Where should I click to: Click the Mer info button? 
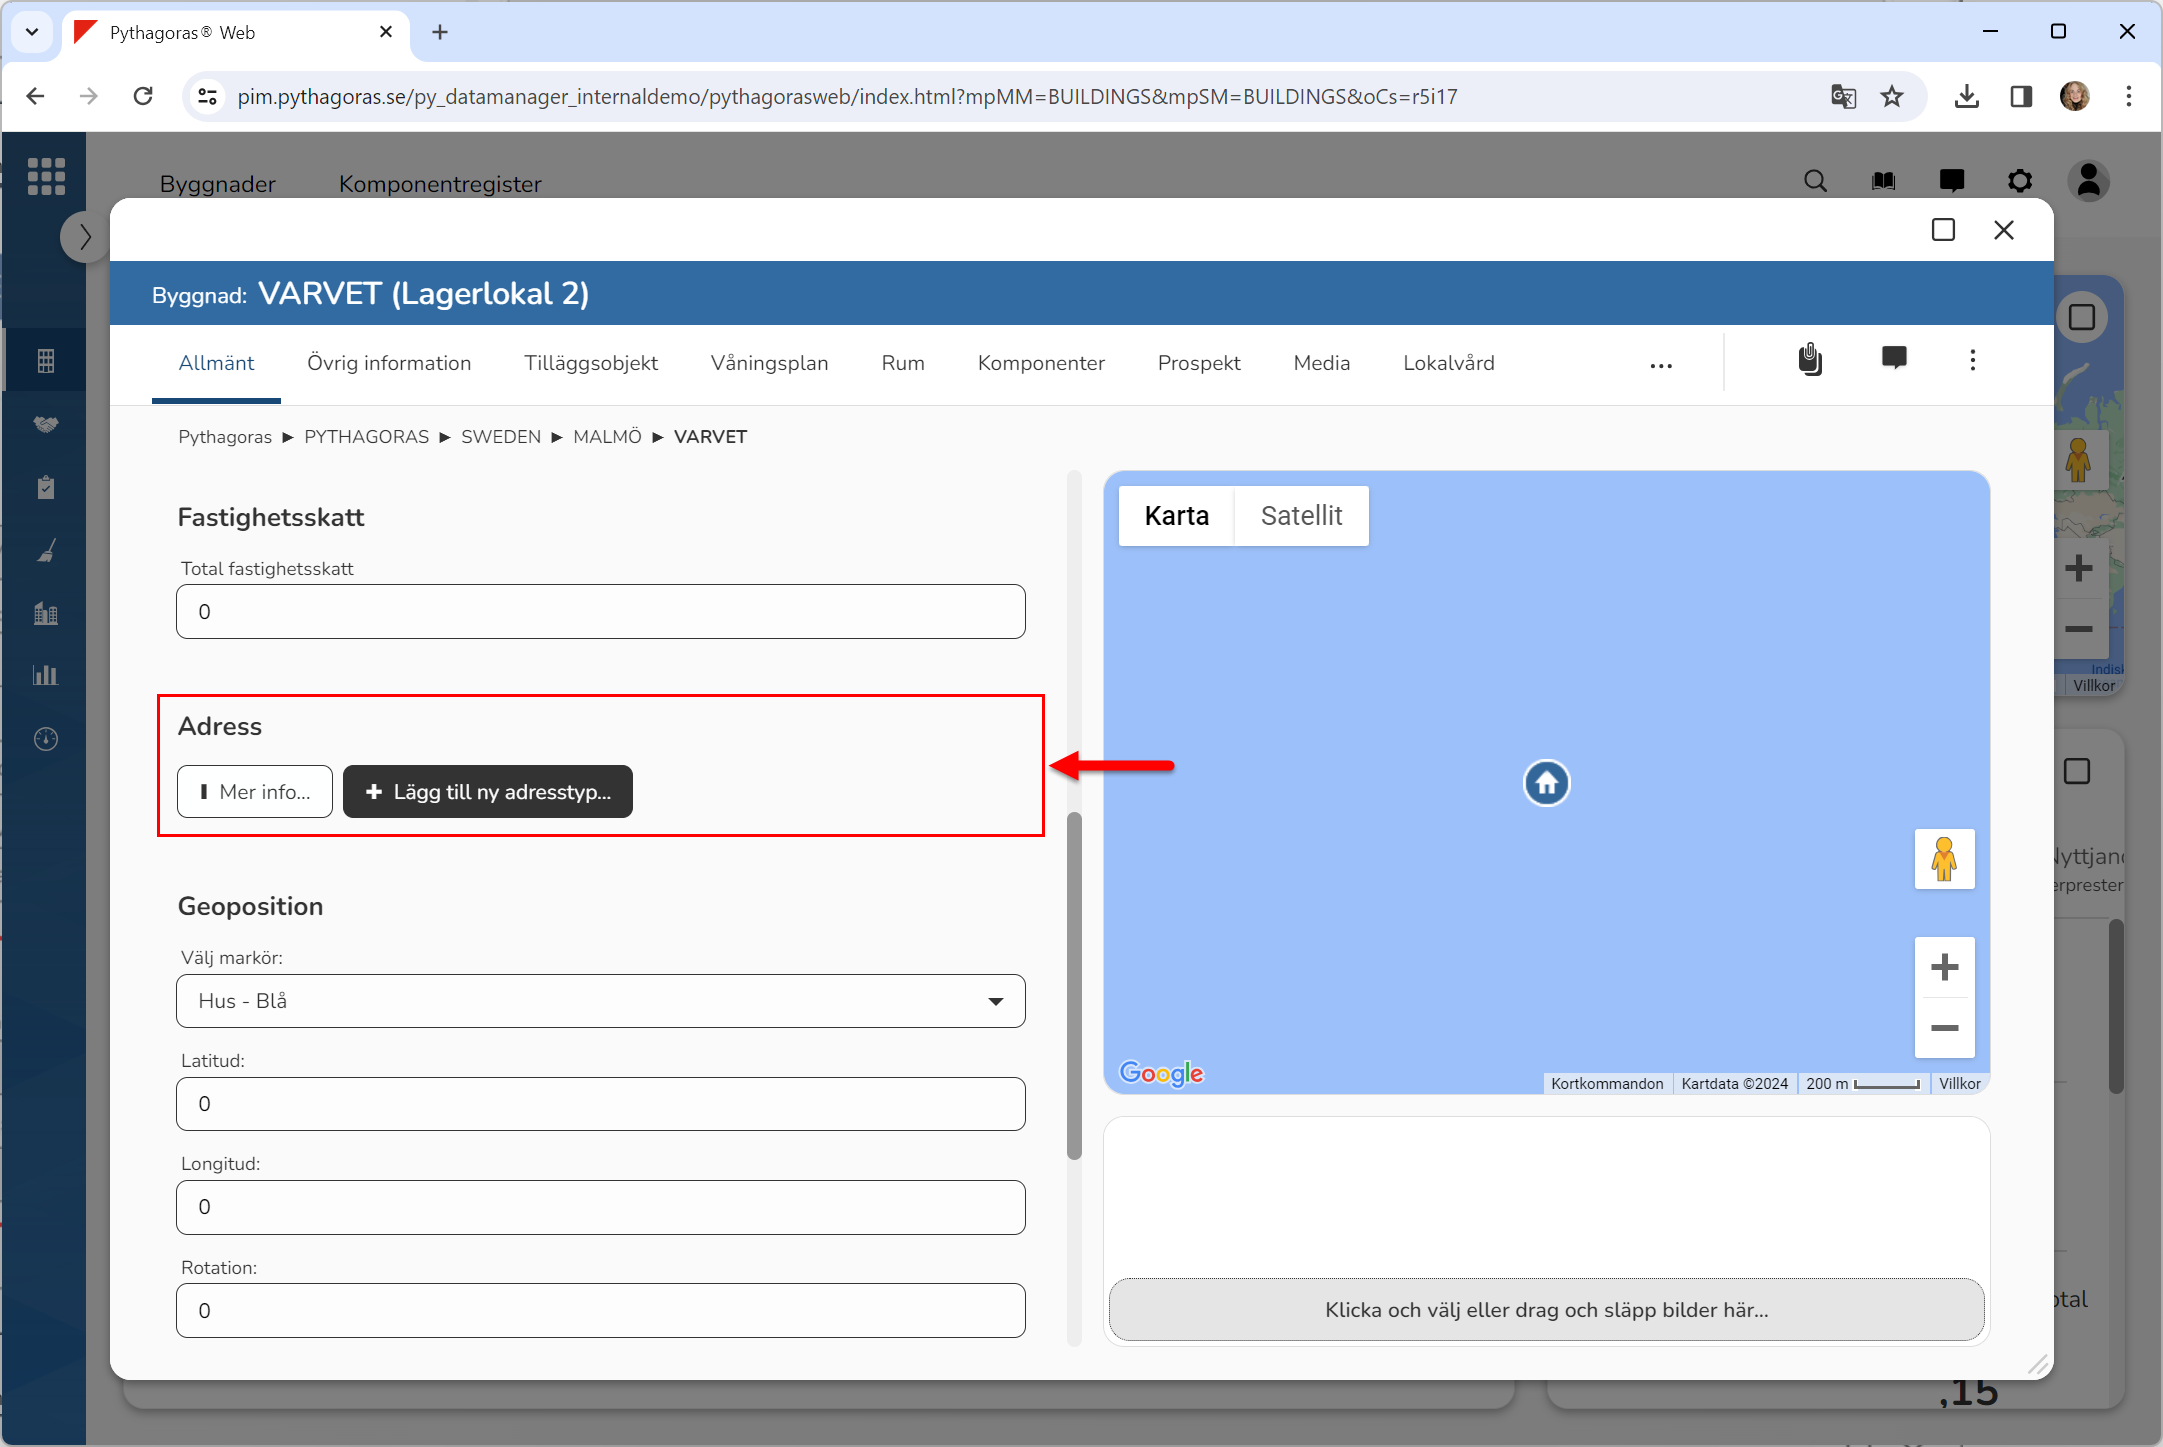pos(254,792)
